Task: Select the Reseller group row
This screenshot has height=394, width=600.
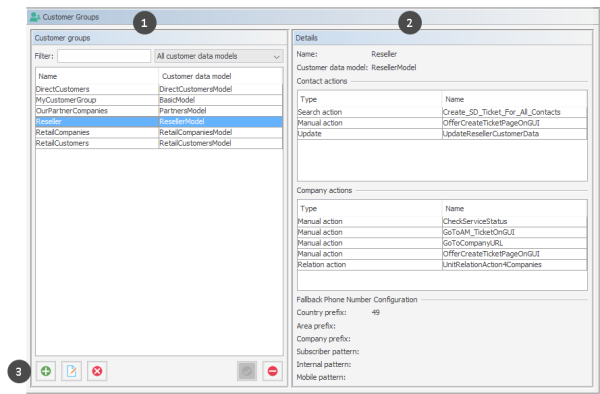Action: click(159, 122)
